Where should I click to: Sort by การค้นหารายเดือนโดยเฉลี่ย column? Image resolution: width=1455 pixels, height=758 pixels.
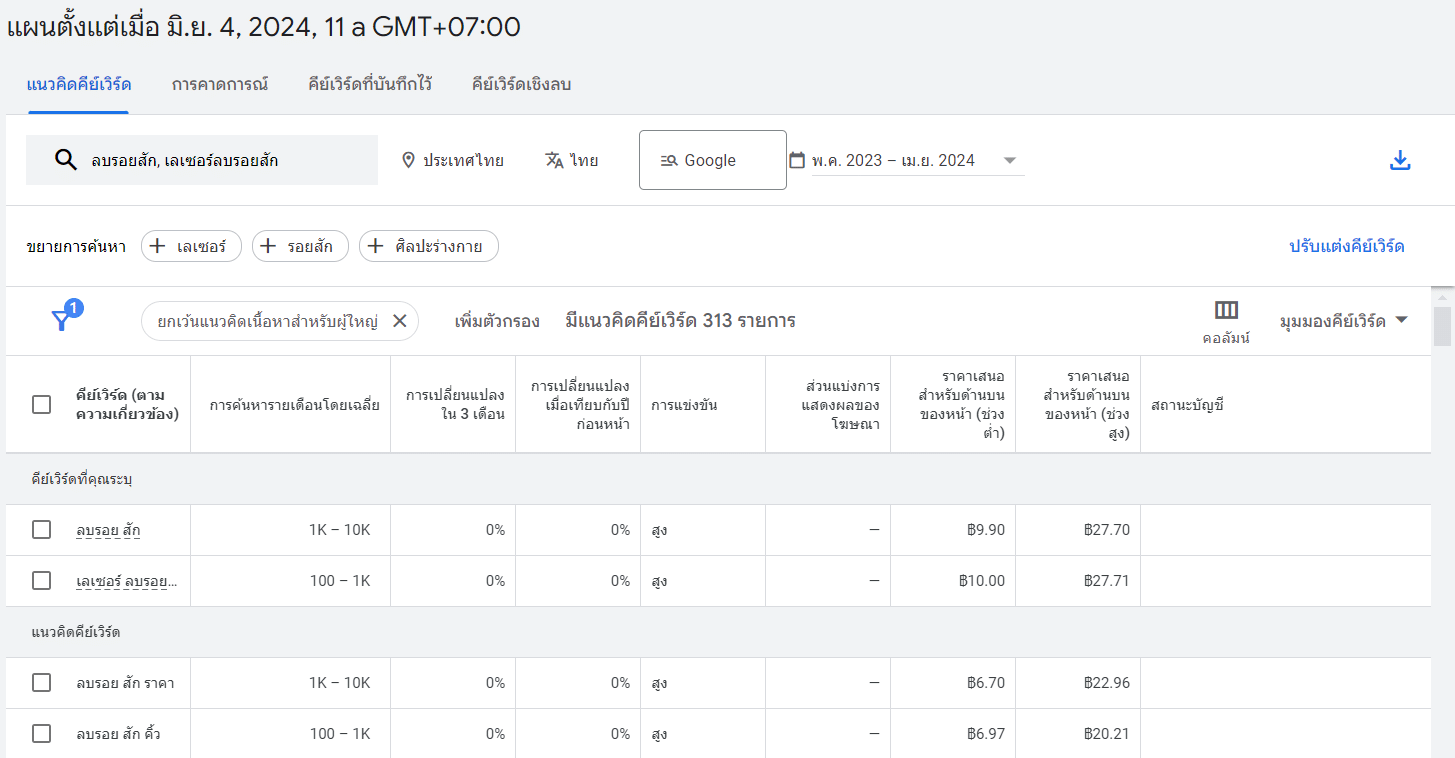tap(294, 405)
